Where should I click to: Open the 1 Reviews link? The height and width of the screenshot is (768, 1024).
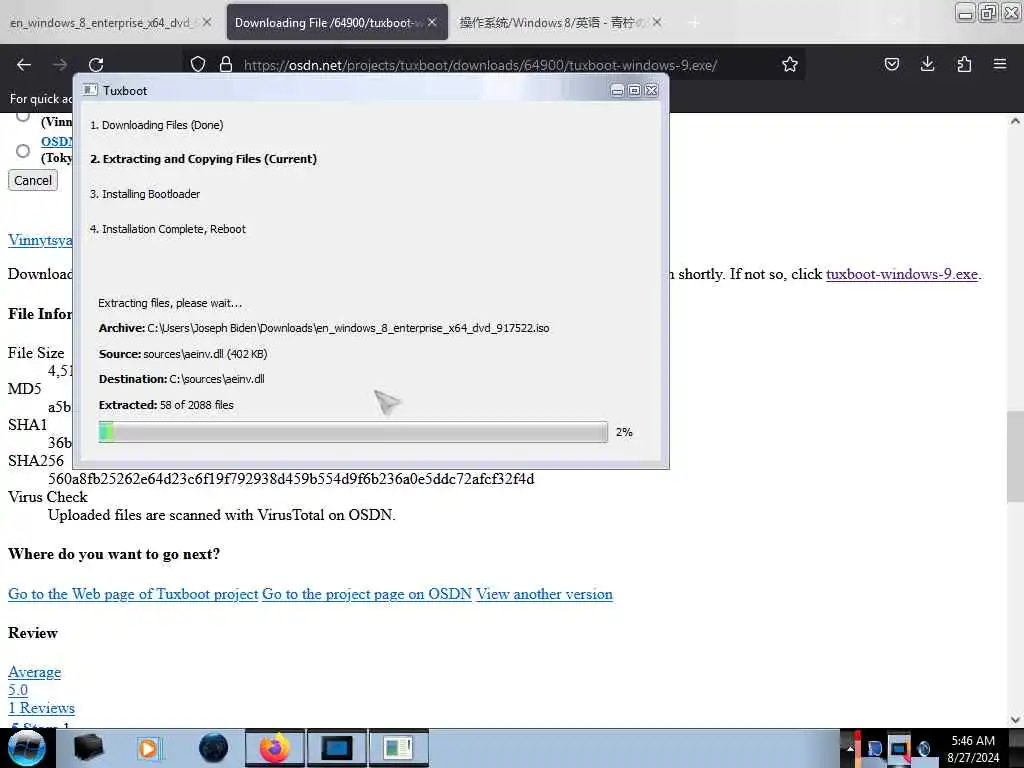coord(41,708)
